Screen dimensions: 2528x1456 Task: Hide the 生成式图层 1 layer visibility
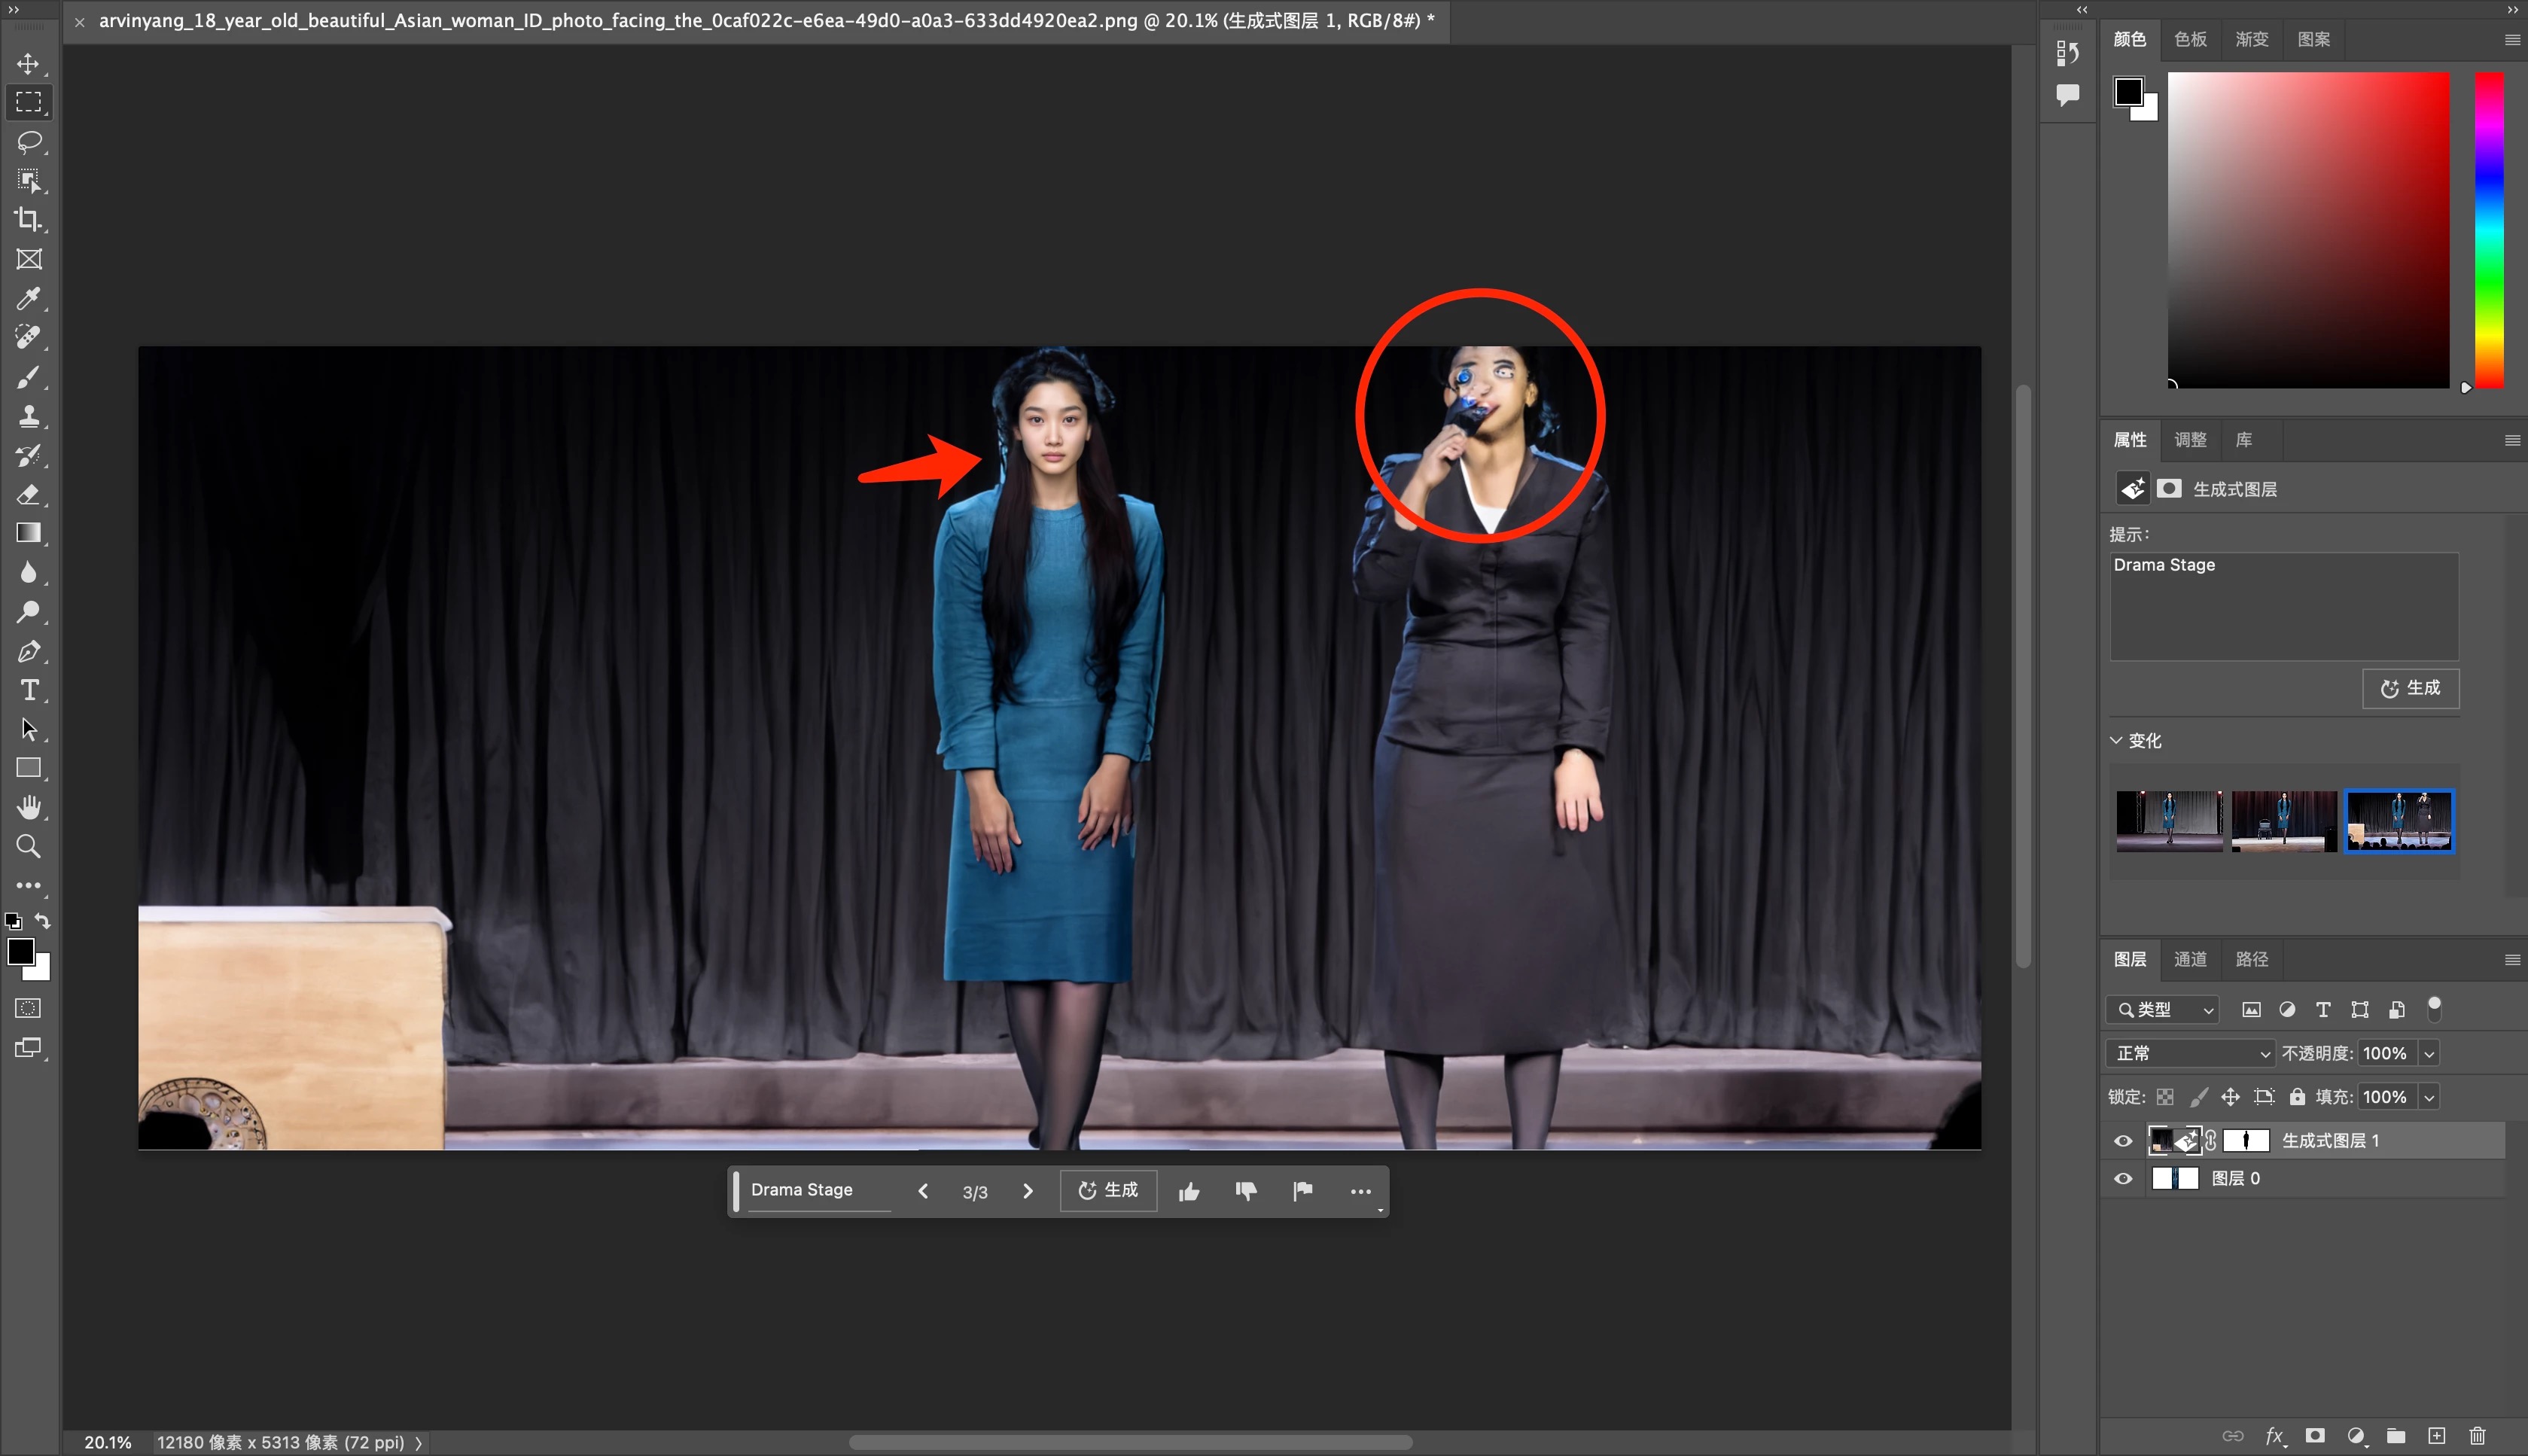(2123, 1141)
